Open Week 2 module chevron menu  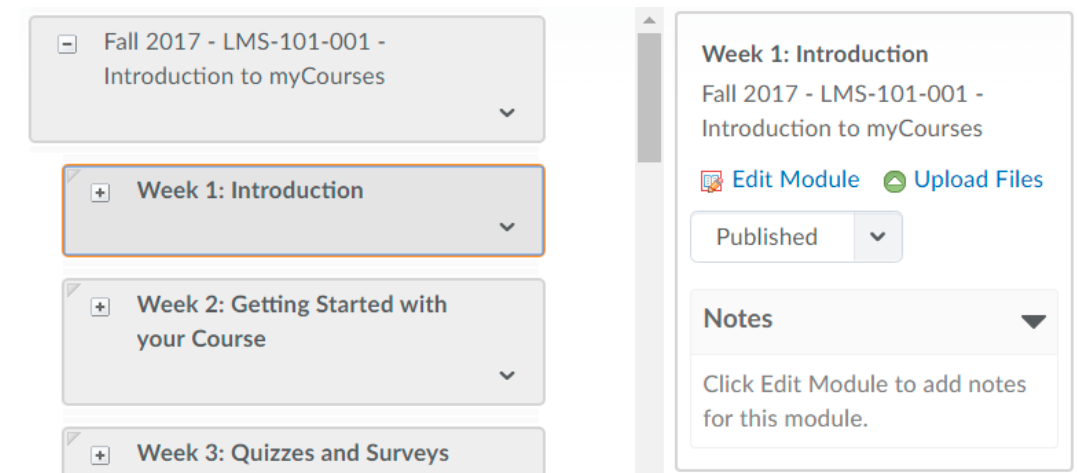coord(507,375)
